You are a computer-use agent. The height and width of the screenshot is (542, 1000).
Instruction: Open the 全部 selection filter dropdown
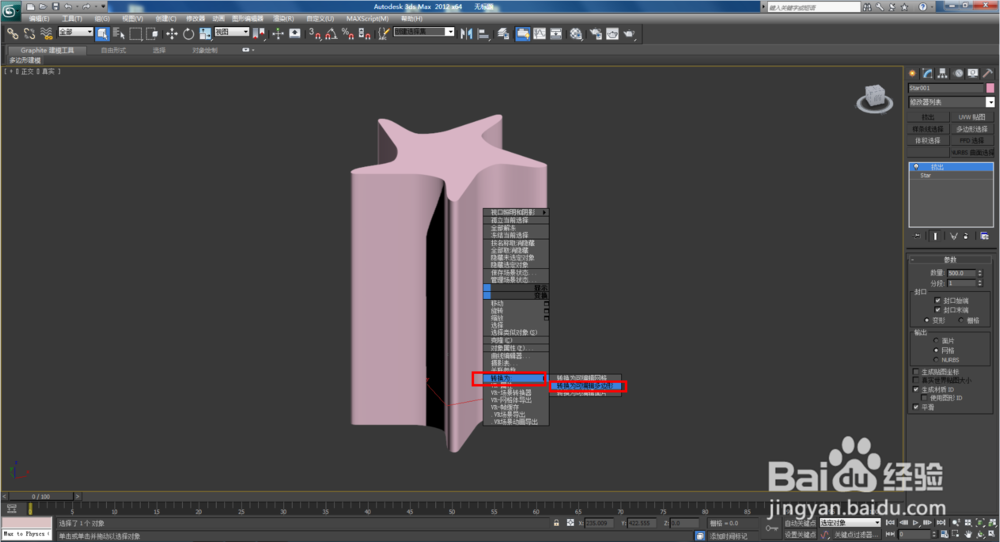pos(75,32)
